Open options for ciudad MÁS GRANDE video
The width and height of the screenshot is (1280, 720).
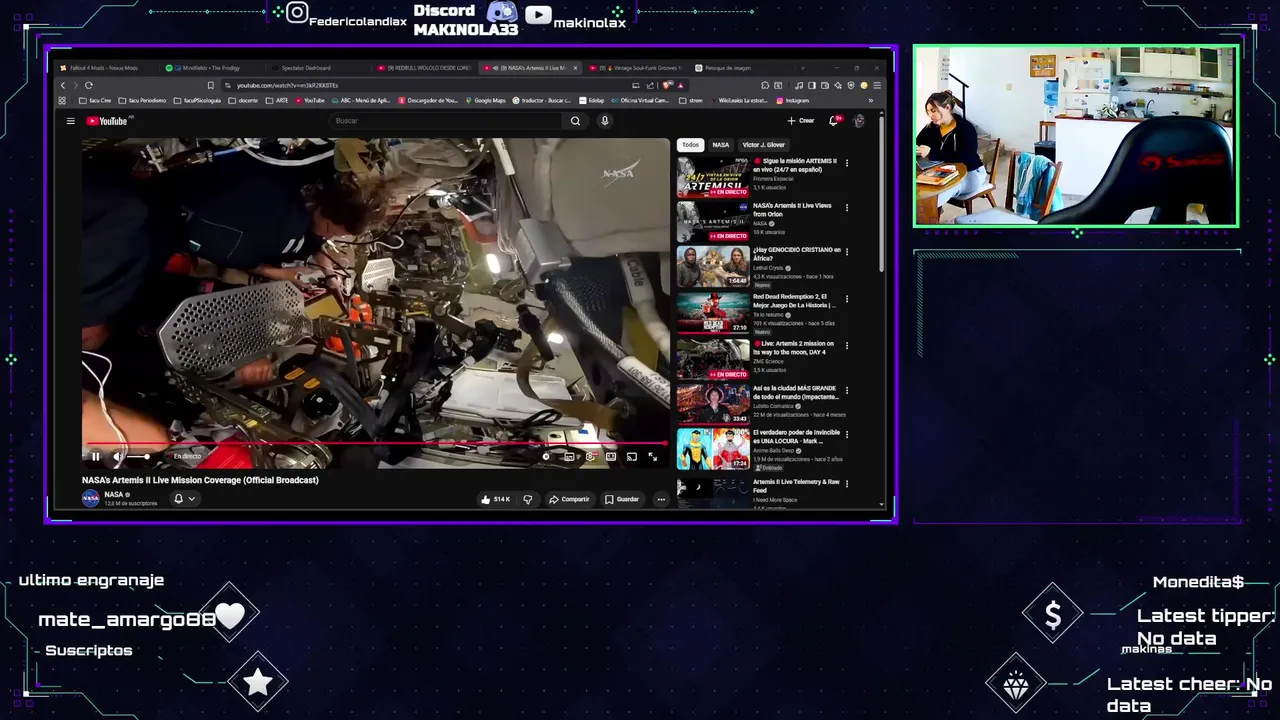pos(847,390)
